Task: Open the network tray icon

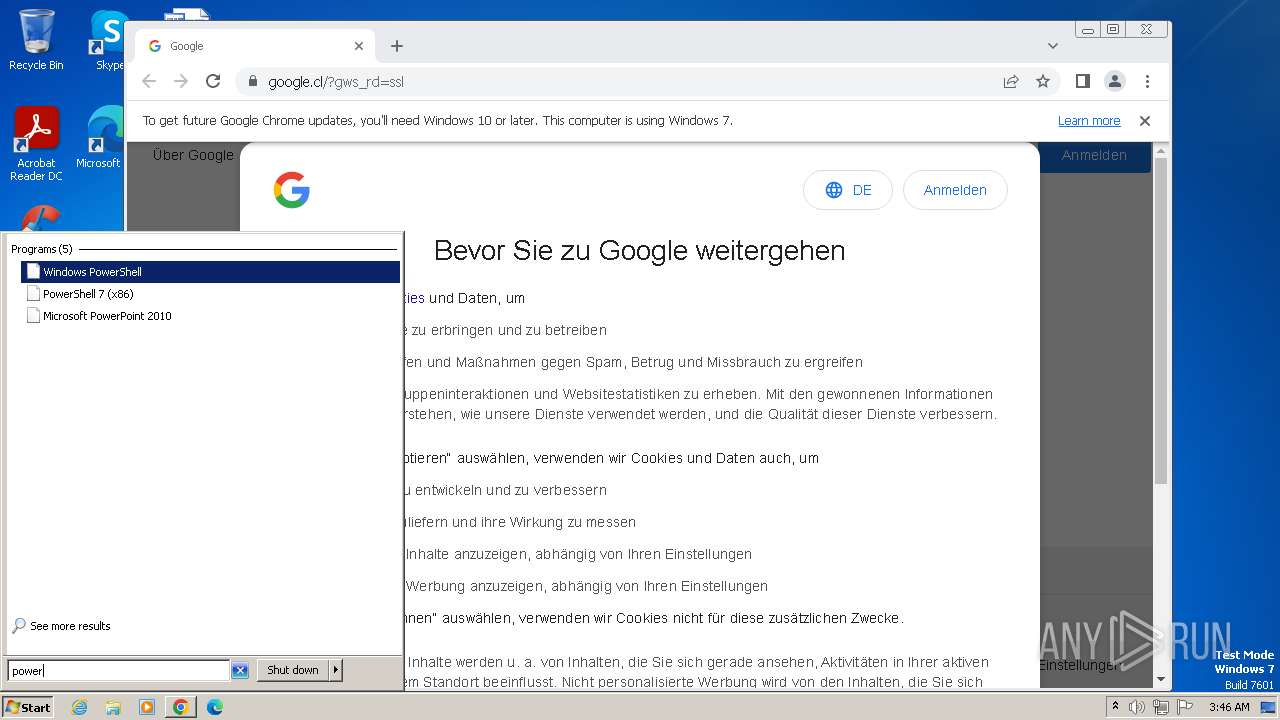Action: coord(1161,707)
